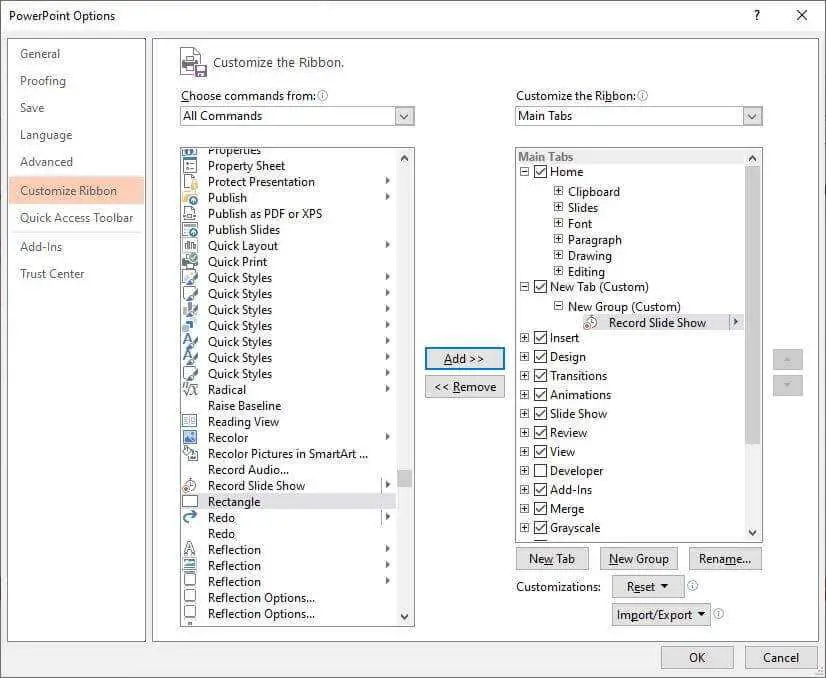Expand the Slide Show tab node
Image resolution: width=826 pixels, height=678 pixels.
coord(524,414)
